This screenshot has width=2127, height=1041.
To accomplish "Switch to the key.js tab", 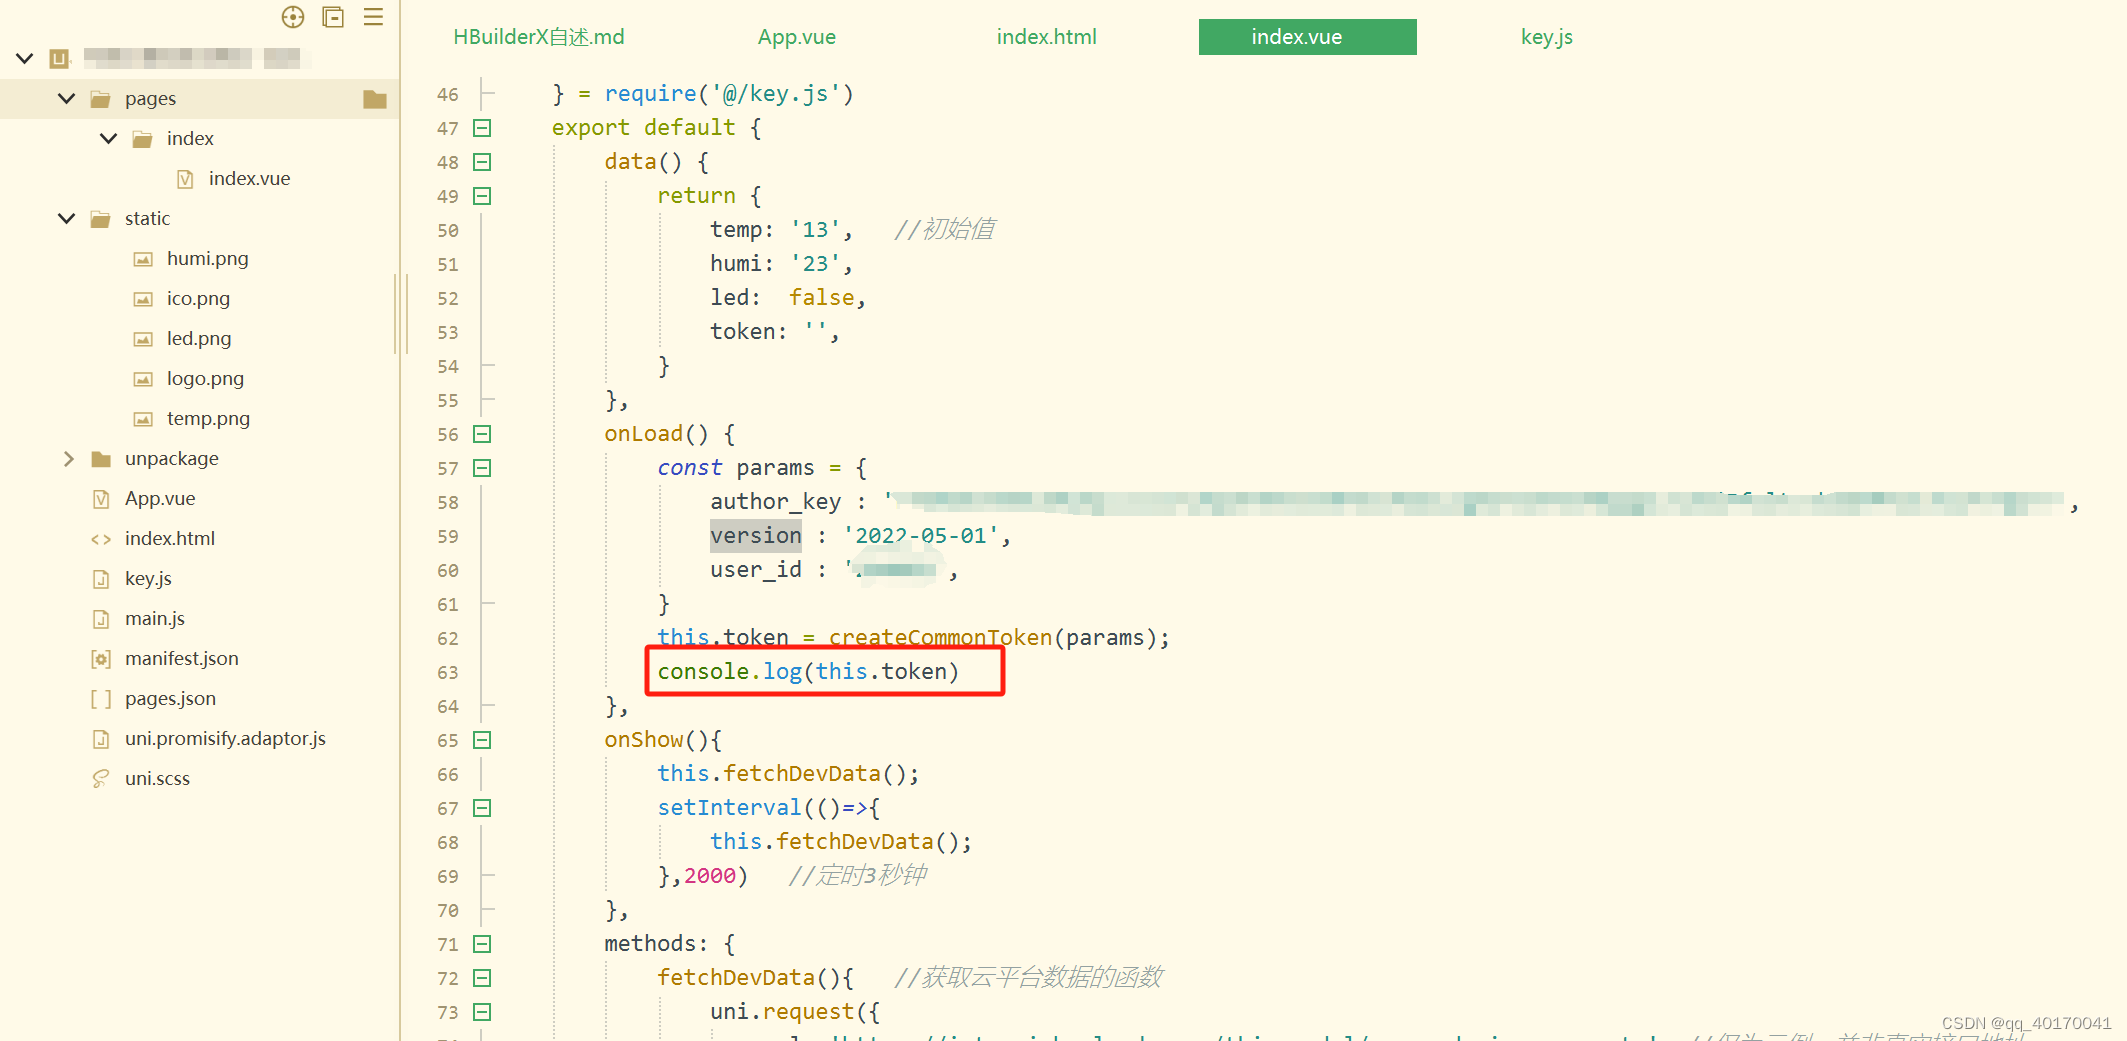I will (x=1546, y=37).
